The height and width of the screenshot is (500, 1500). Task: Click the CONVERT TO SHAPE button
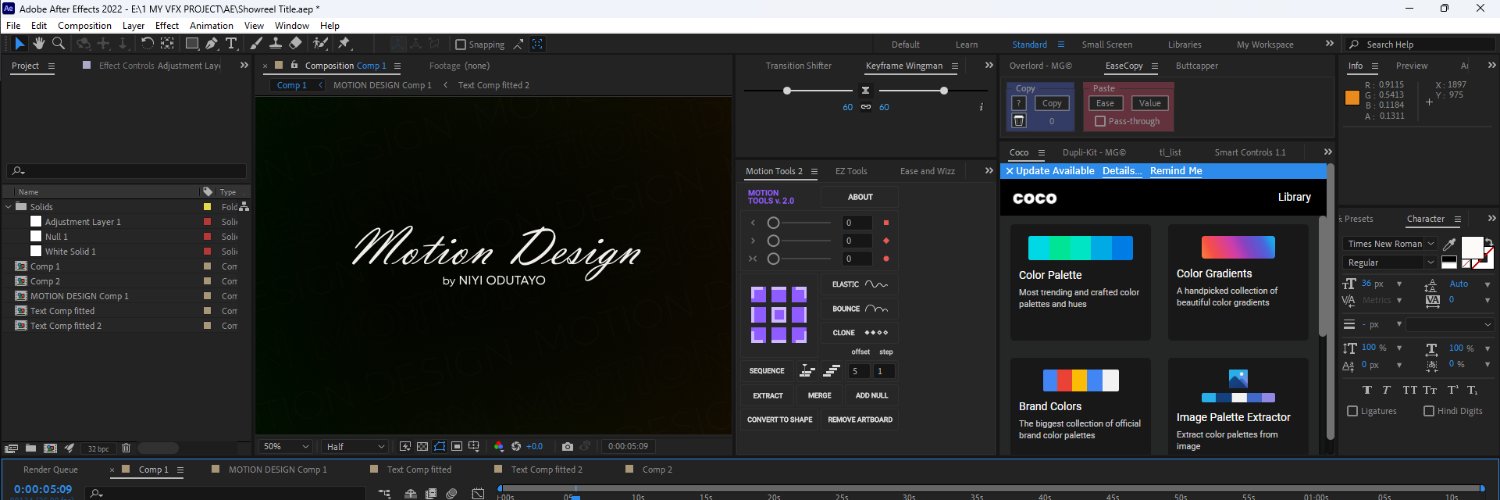[779, 420]
